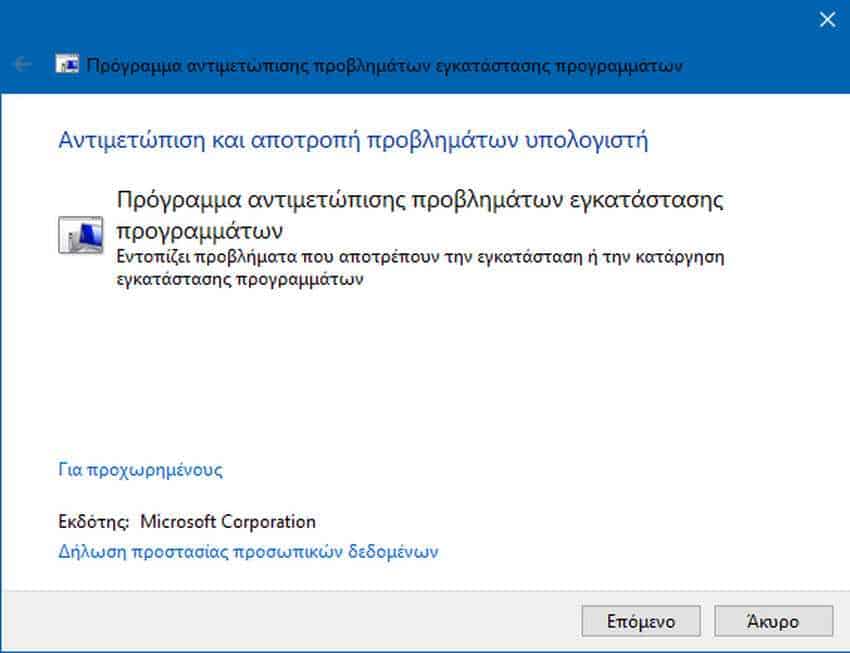Click the word προγραμμάτων under the item title
This screenshot has height=653, width=850.
click(x=199, y=231)
